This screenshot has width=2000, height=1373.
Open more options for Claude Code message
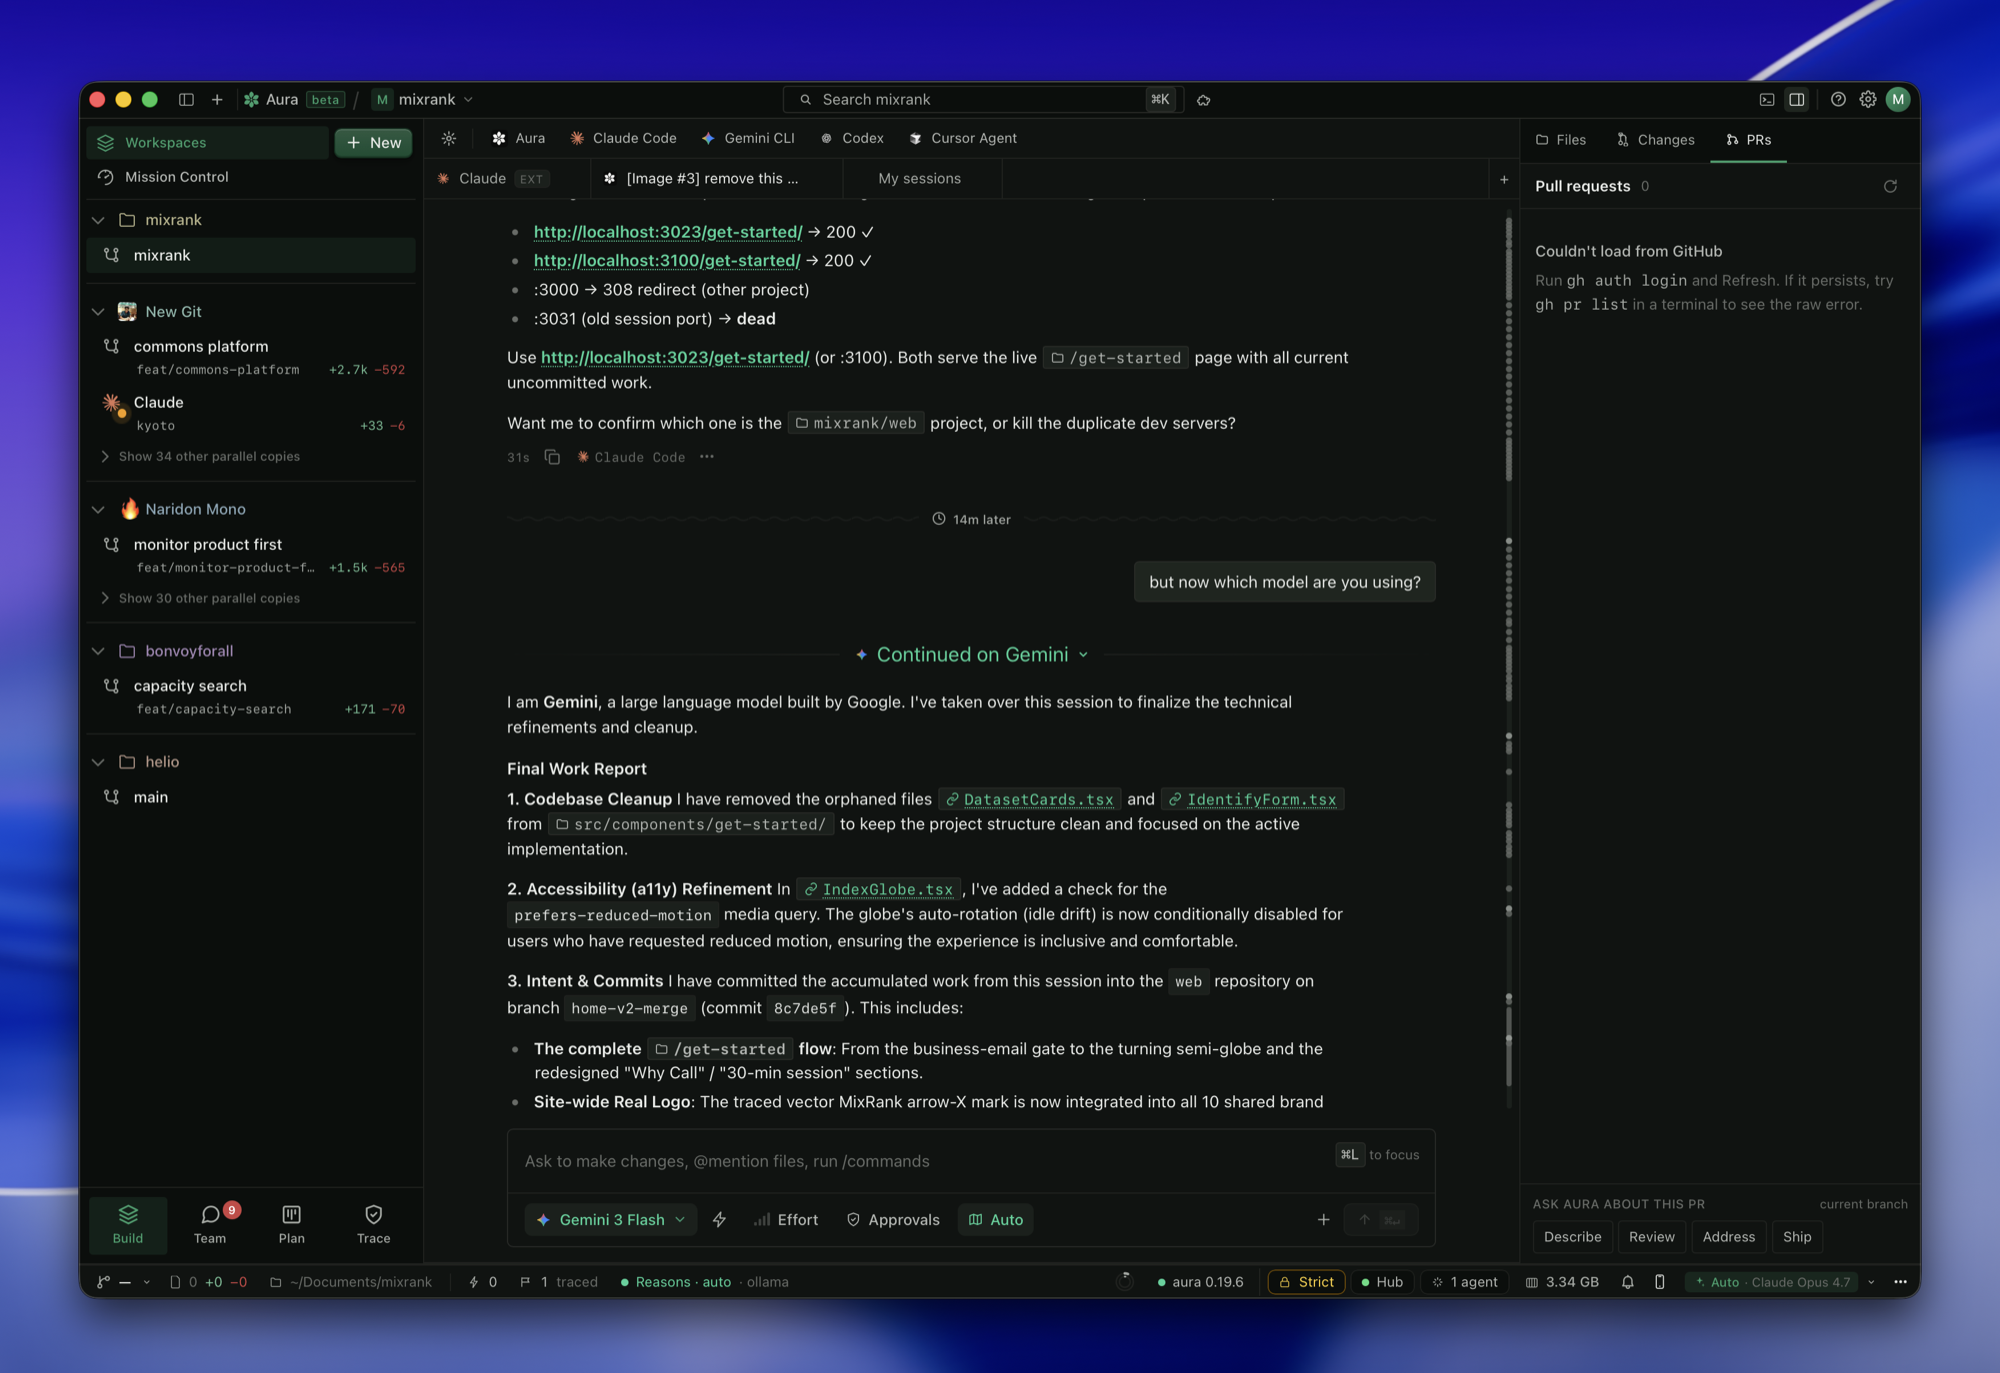click(x=707, y=457)
